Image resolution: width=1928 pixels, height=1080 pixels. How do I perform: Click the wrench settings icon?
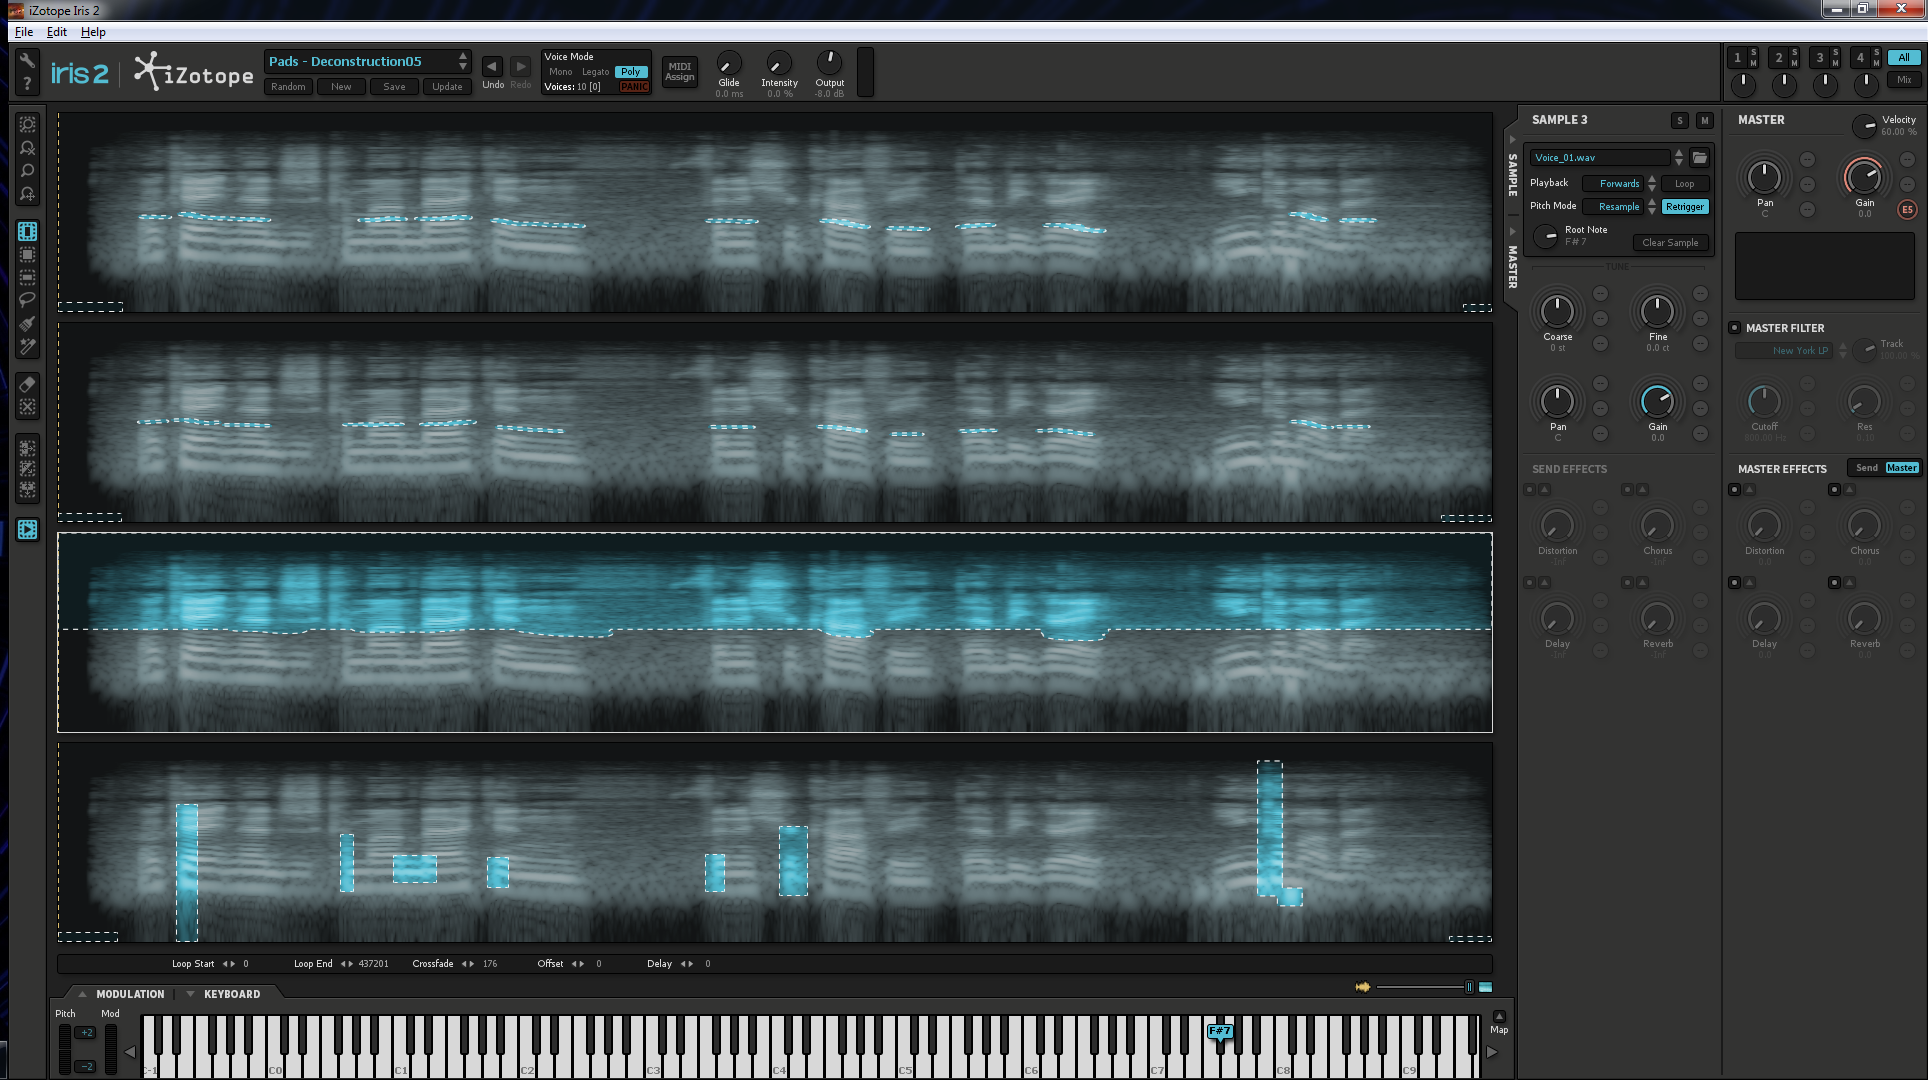click(x=28, y=61)
